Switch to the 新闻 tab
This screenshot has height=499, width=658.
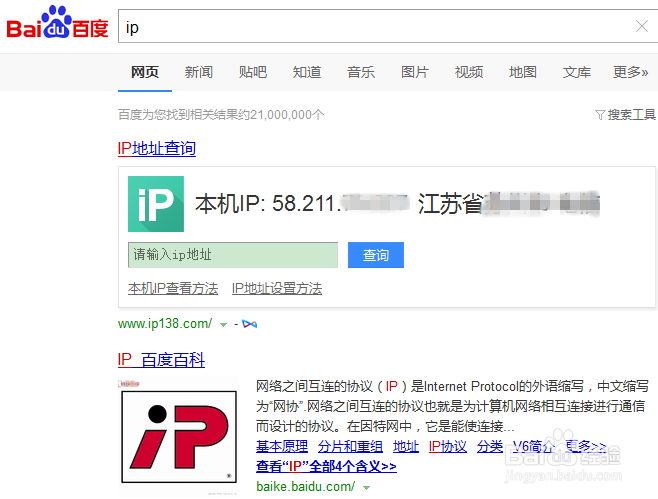[198, 72]
